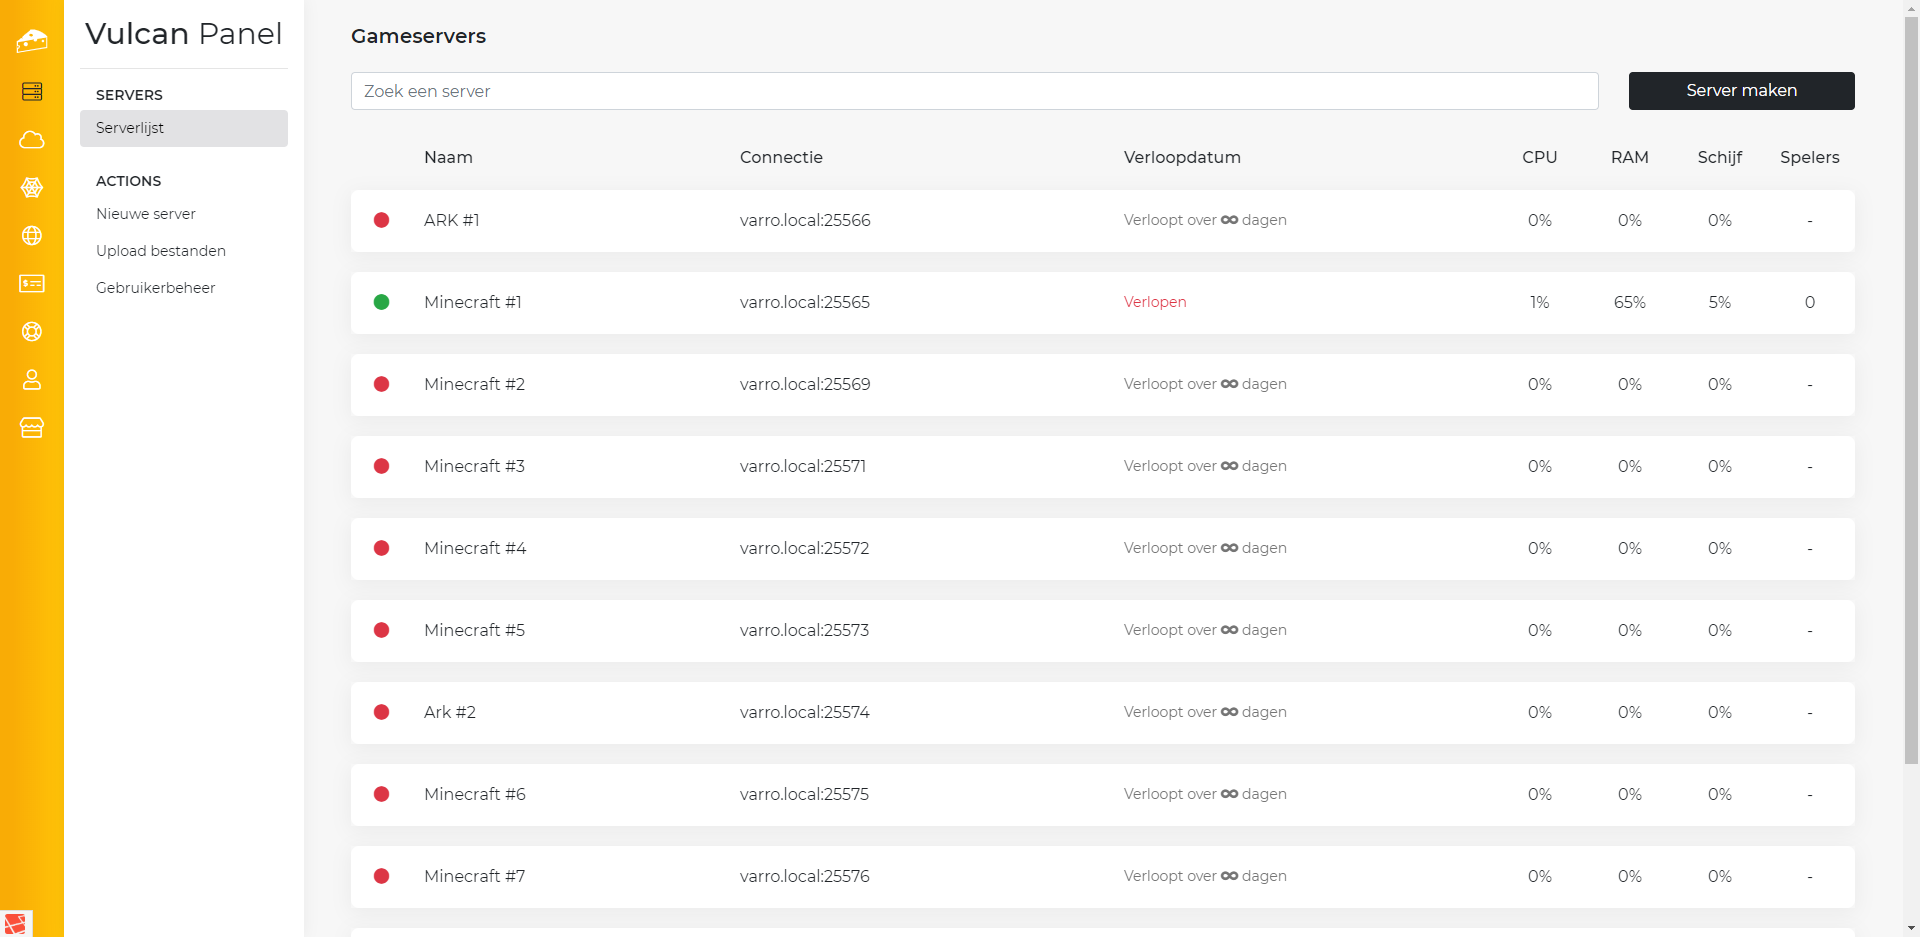The image size is (1920, 937).
Task: Open the ARK #1 server entry
Action: (452, 220)
